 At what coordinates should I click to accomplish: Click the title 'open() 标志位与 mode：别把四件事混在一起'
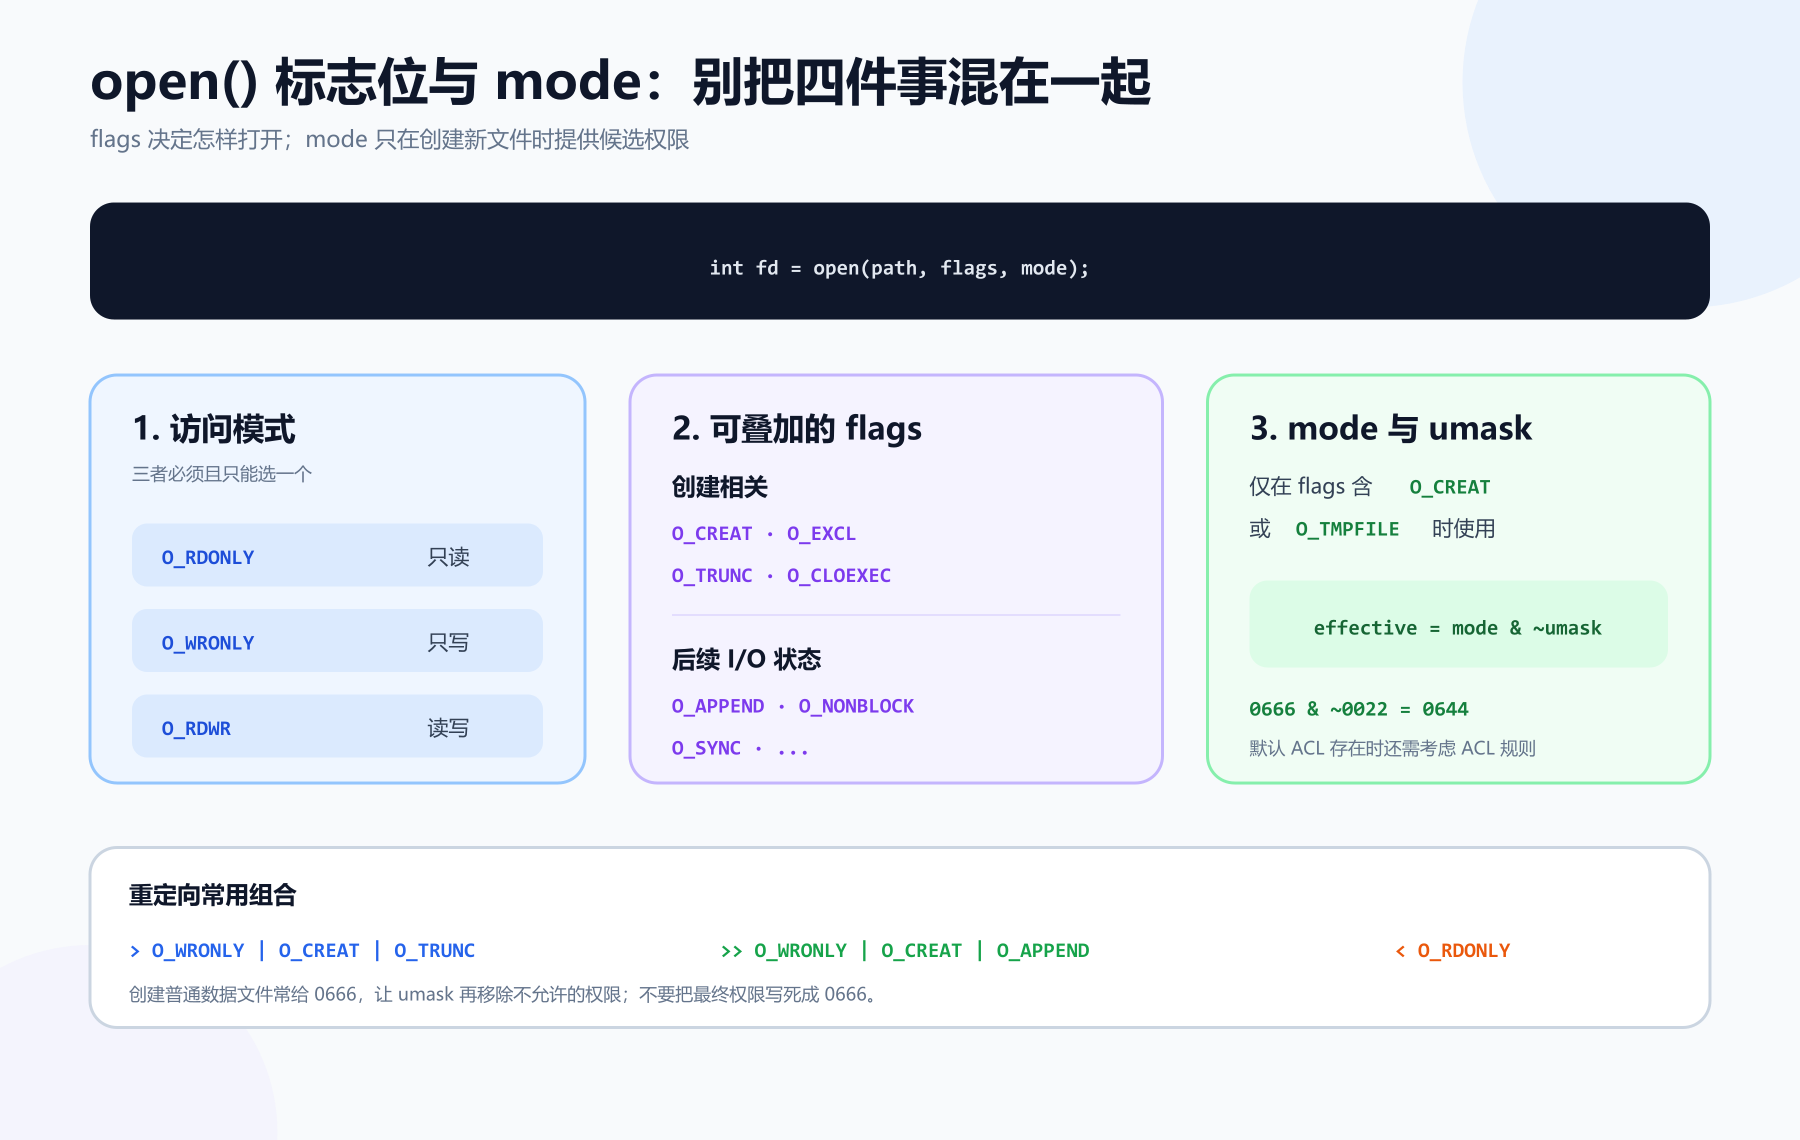[620, 82]
